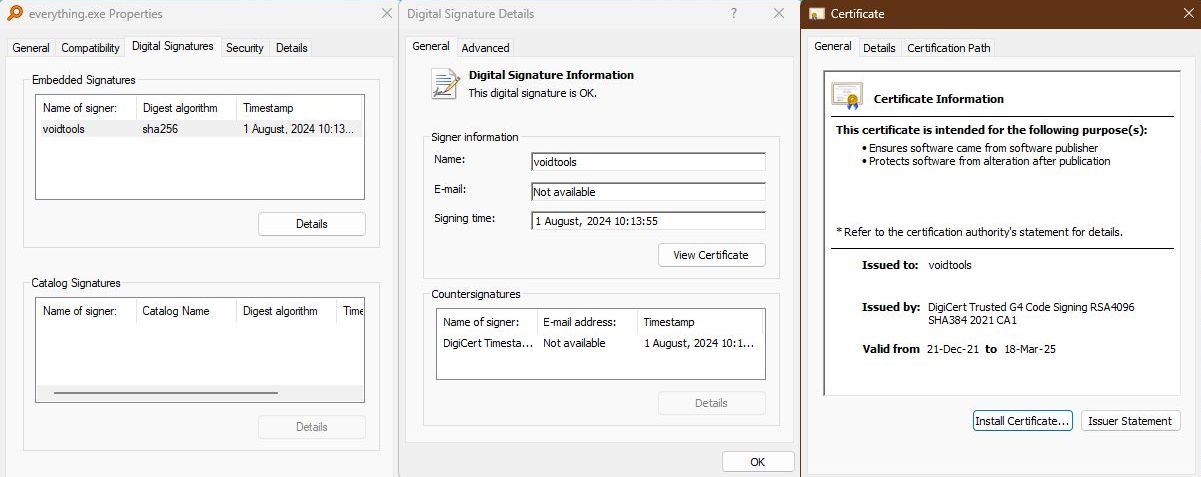Click Details button under Embedded Signatures
This screenshot has width=1201, height=477.
coord(312,224)
